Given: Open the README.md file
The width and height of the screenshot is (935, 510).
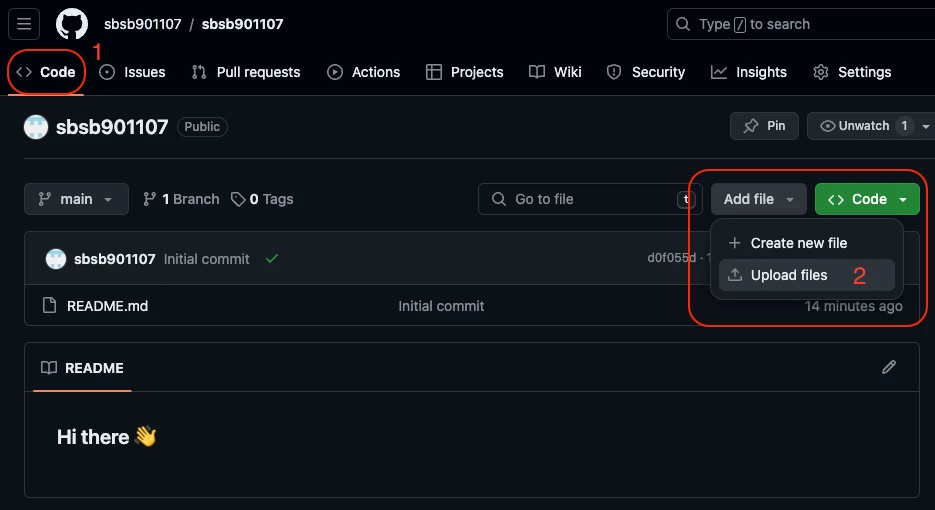Looking at the screenshot, I should pos(107,306).
